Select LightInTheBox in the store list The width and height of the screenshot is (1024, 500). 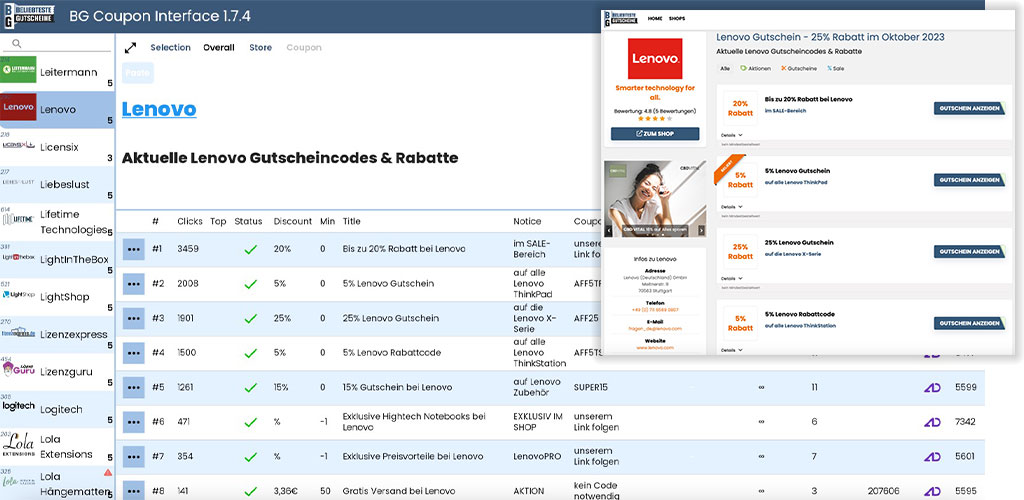57,260
